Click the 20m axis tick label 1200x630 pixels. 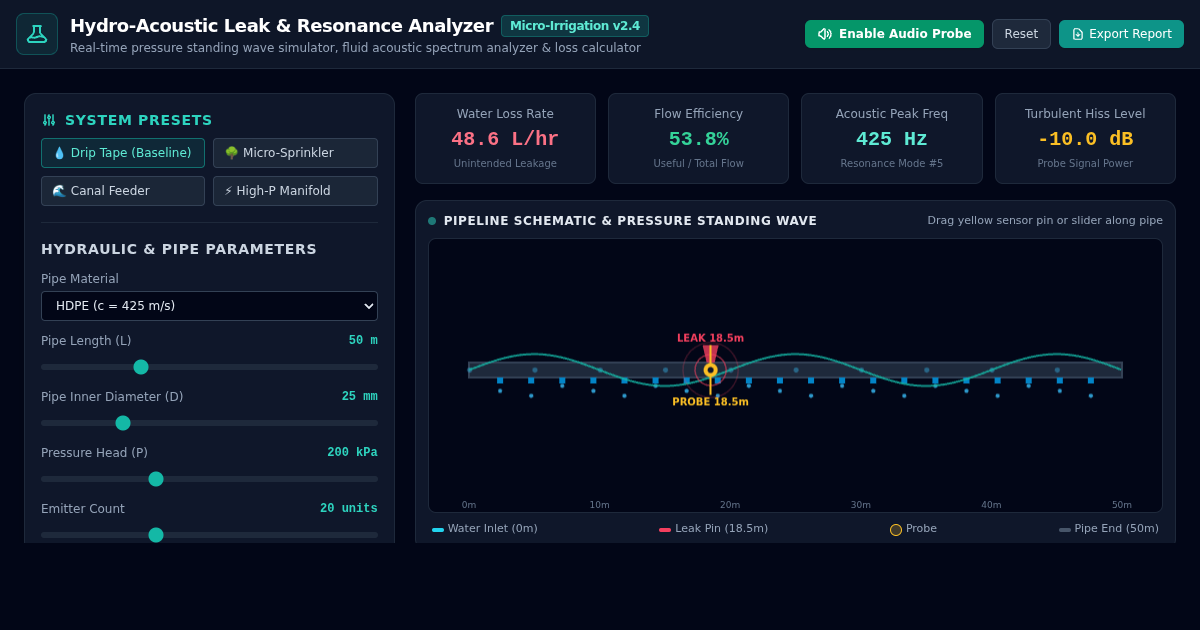(x=730, y=505)
